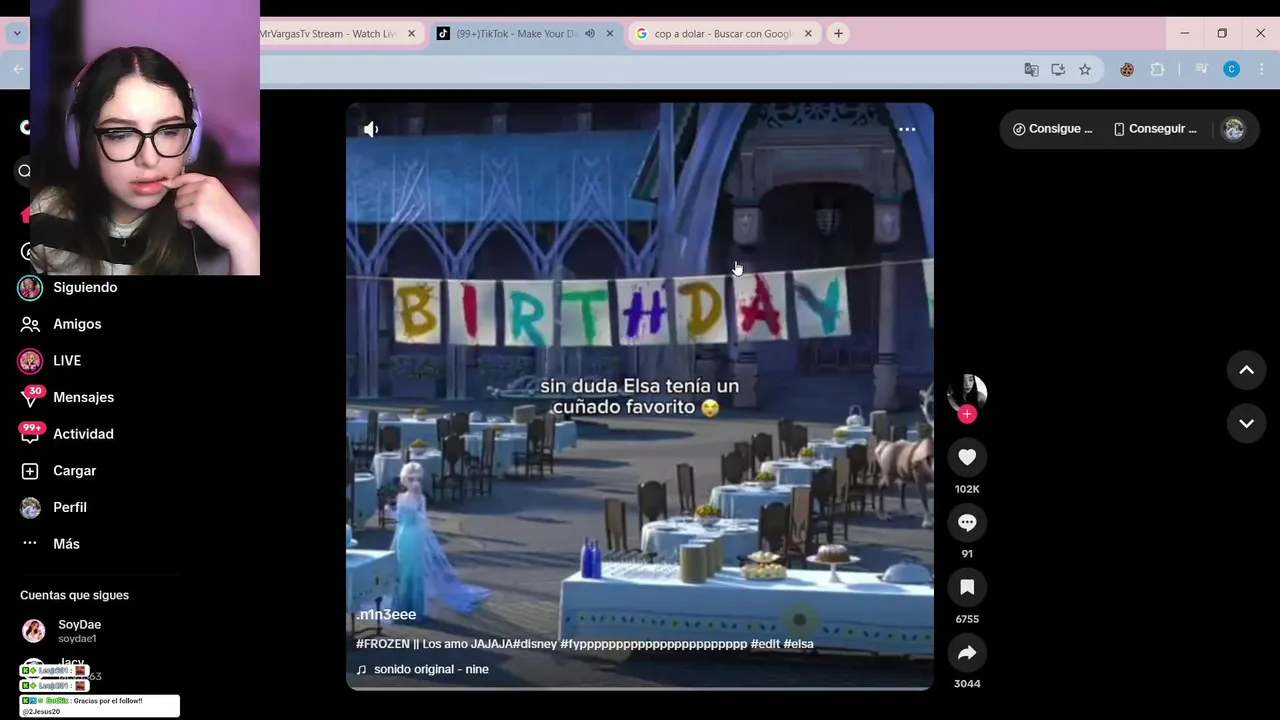The height and width of the screenshot is (720, 1280).
Task: Click the #elsa hashtag in the caption
Action: tap(798, 644)
